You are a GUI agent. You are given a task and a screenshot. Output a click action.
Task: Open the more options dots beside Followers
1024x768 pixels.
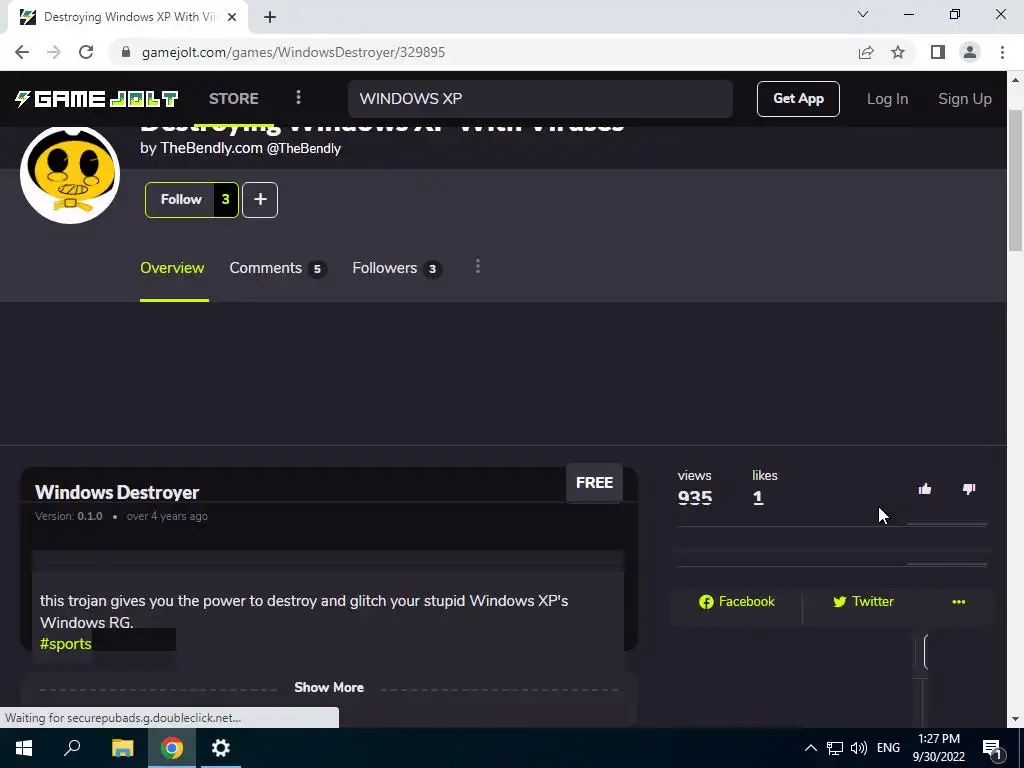(478, 266)
